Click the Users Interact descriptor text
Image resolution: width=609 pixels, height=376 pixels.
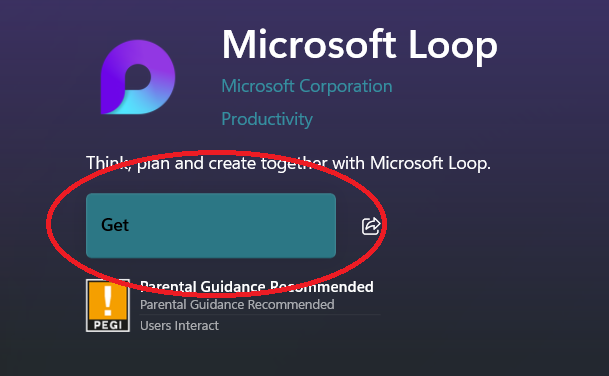(x=179, y=326)
